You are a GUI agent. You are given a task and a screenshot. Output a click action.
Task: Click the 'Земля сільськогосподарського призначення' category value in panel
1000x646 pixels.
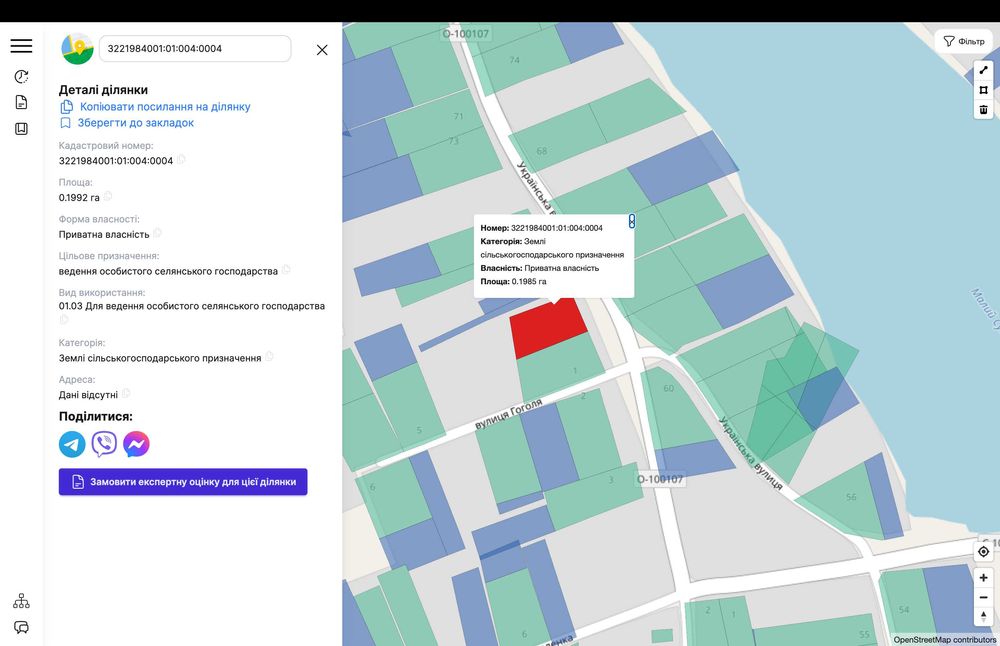160,358
